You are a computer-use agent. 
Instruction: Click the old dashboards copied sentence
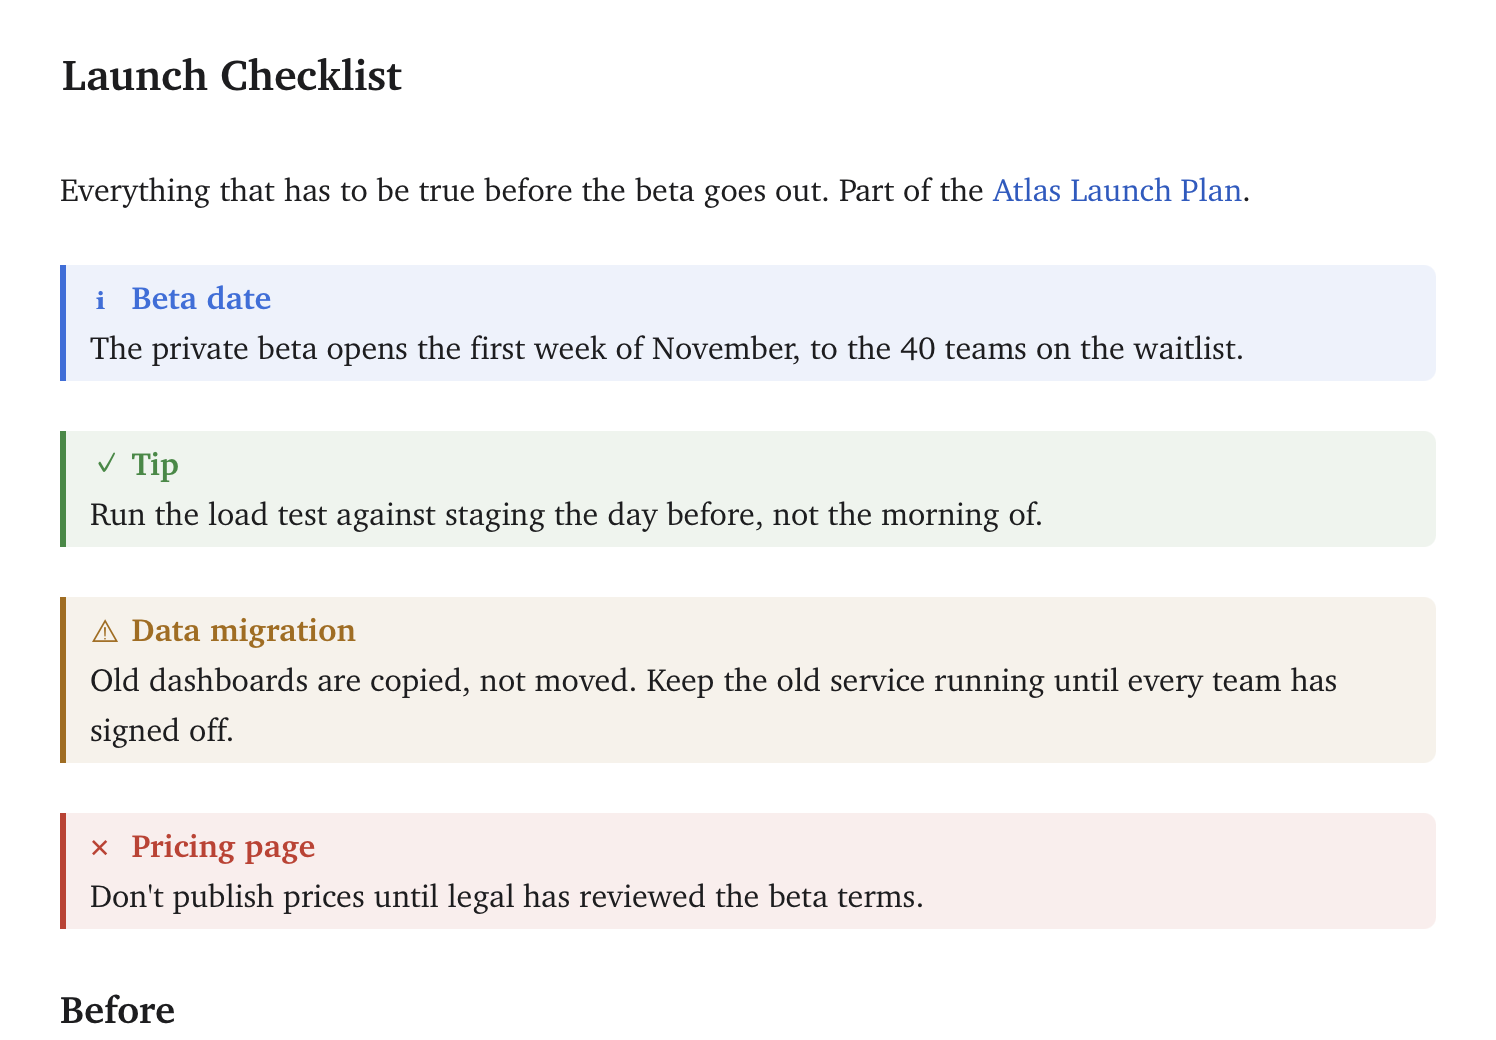coord(713,706)
